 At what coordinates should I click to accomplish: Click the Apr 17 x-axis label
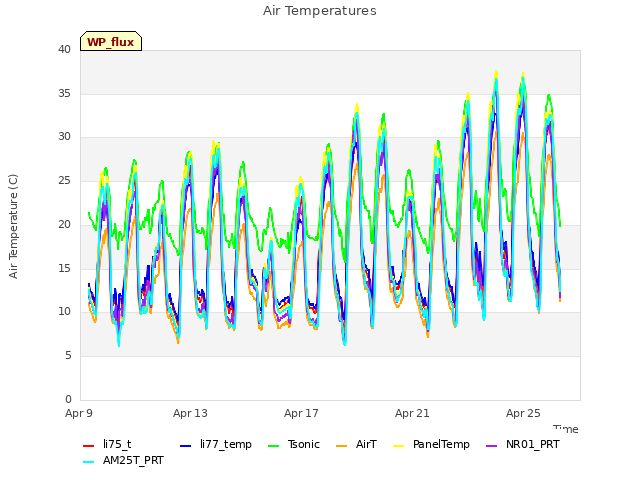pyautogui.click(x=301, y=413)
